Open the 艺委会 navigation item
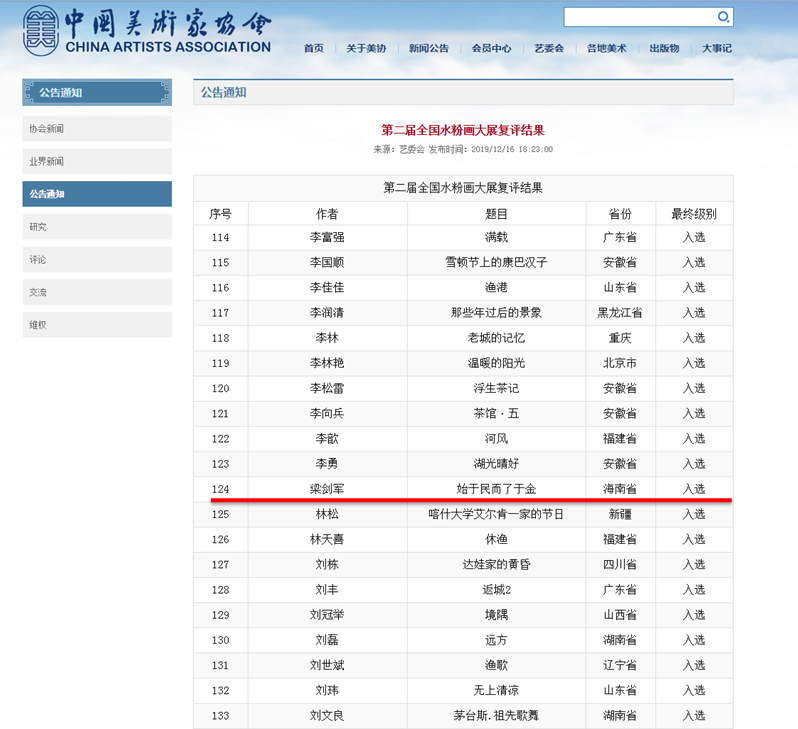The width and height of the screenshot is (798, 729). [x=549, y=48]
